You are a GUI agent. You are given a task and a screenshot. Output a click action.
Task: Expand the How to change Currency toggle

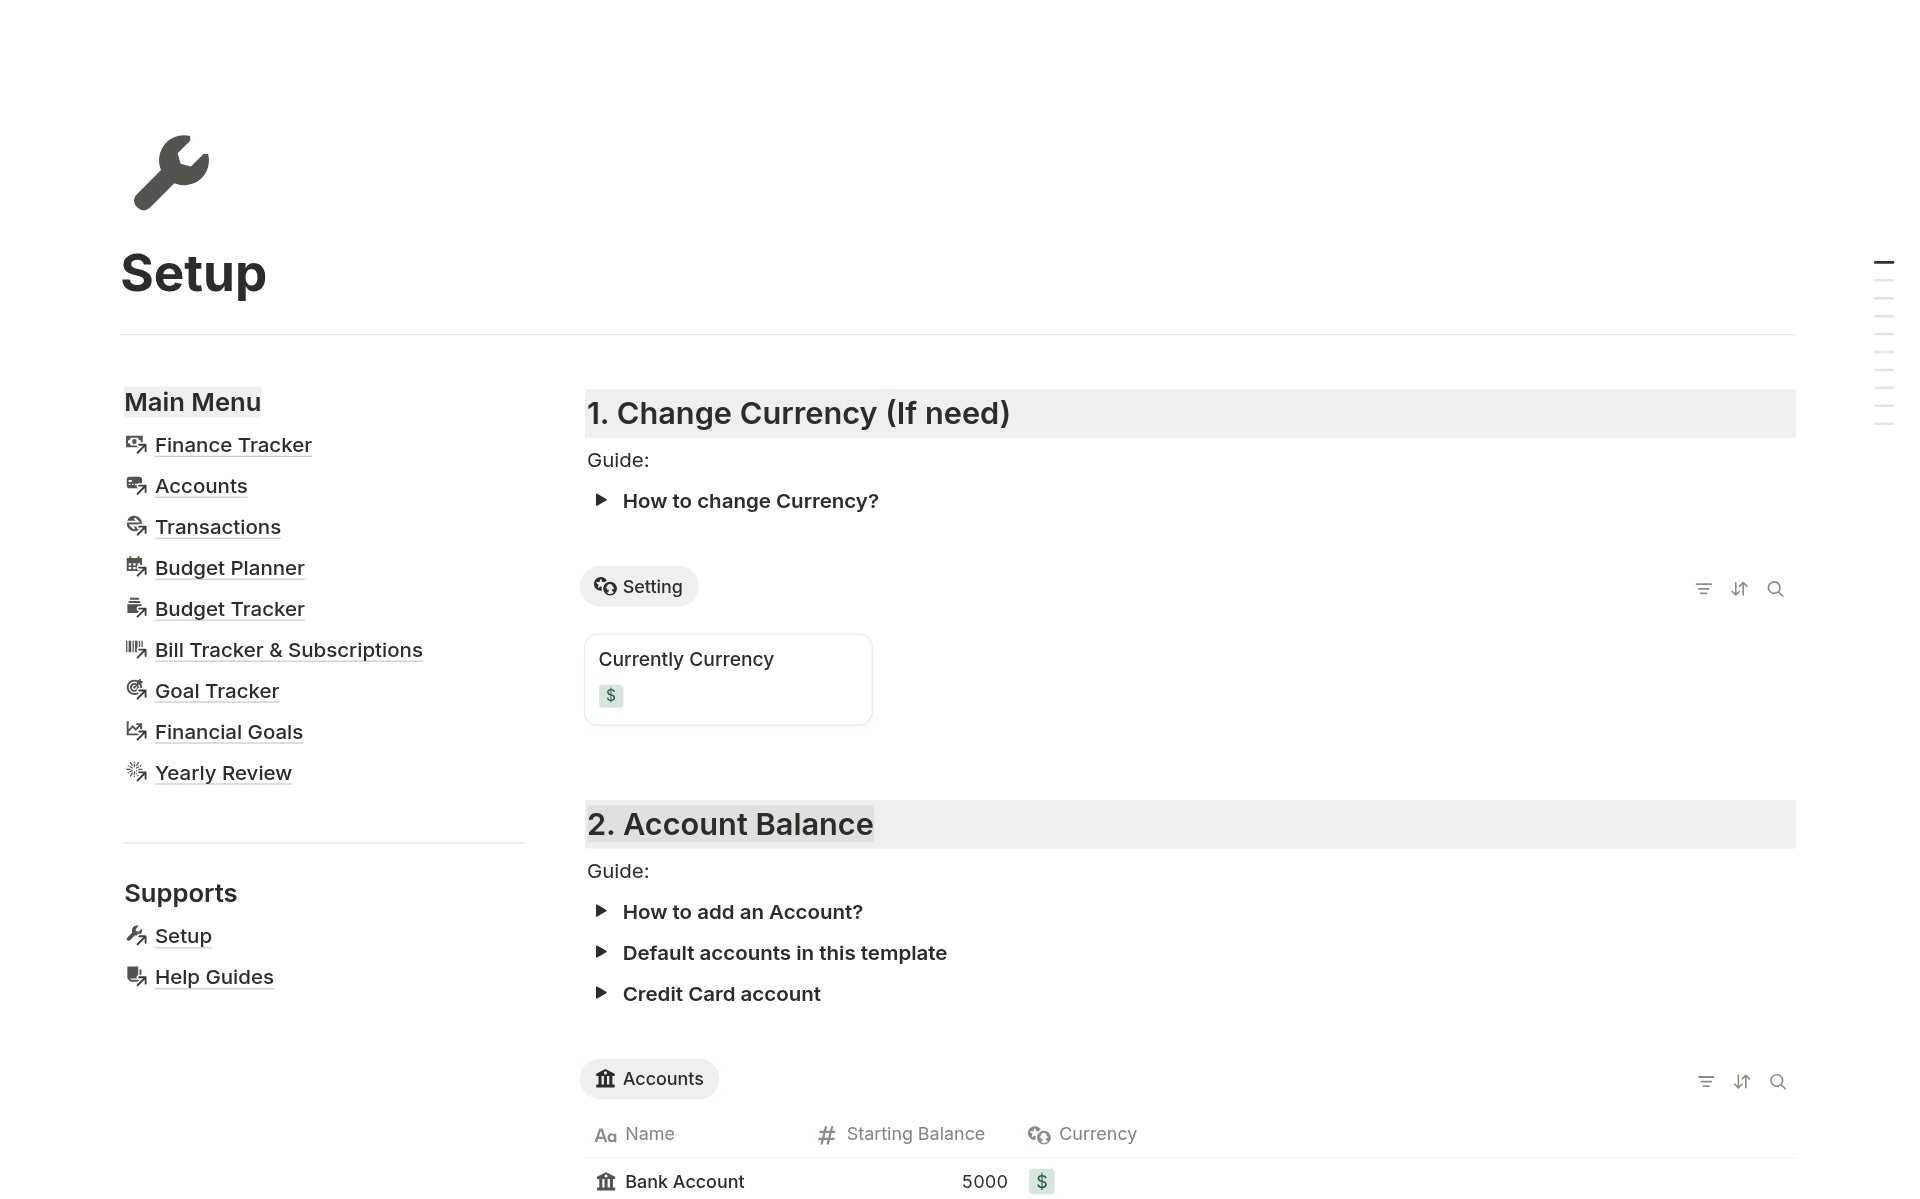601,500
